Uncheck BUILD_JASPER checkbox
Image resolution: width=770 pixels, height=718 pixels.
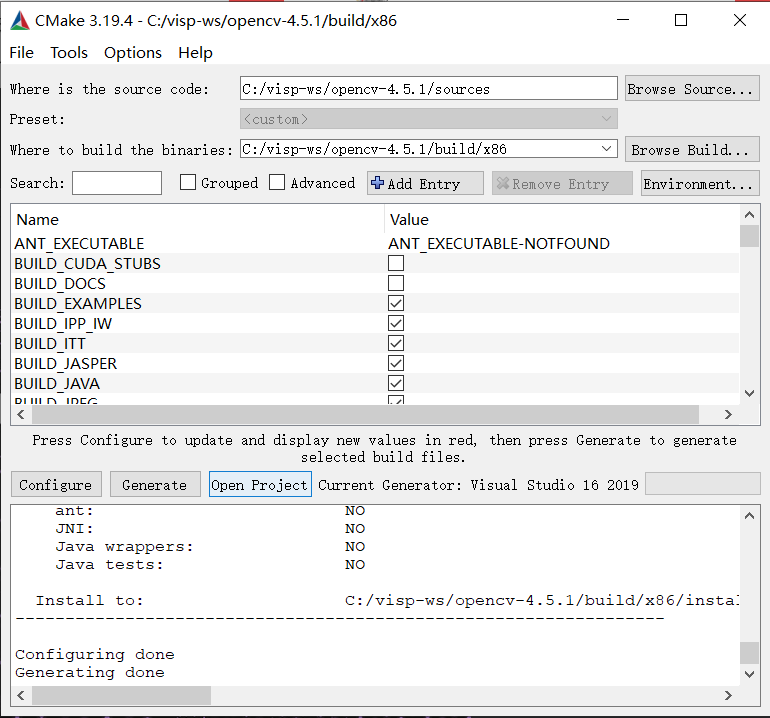396,363
